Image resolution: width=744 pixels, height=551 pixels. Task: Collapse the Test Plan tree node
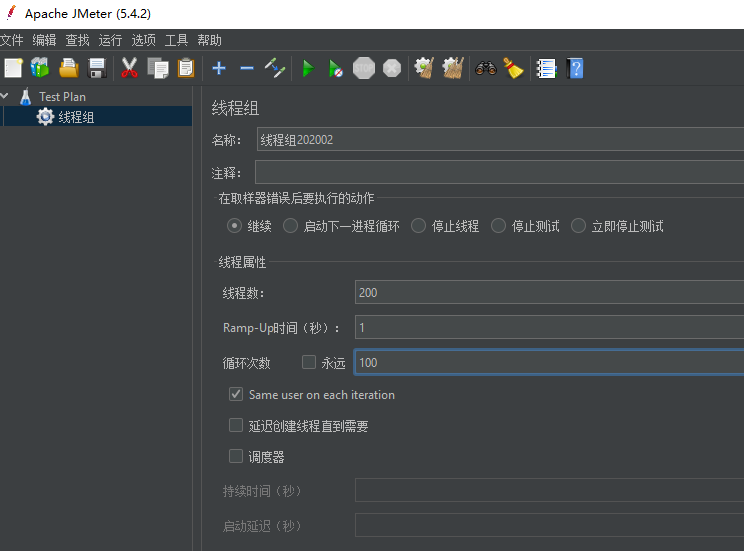(6, 97)
